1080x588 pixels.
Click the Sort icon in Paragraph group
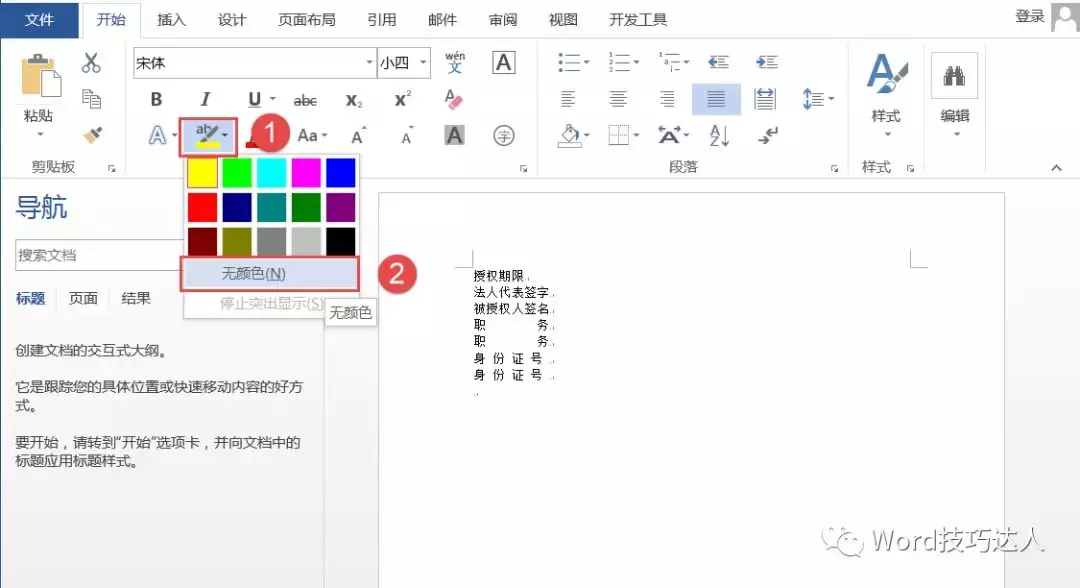click(x=718, y=135)
